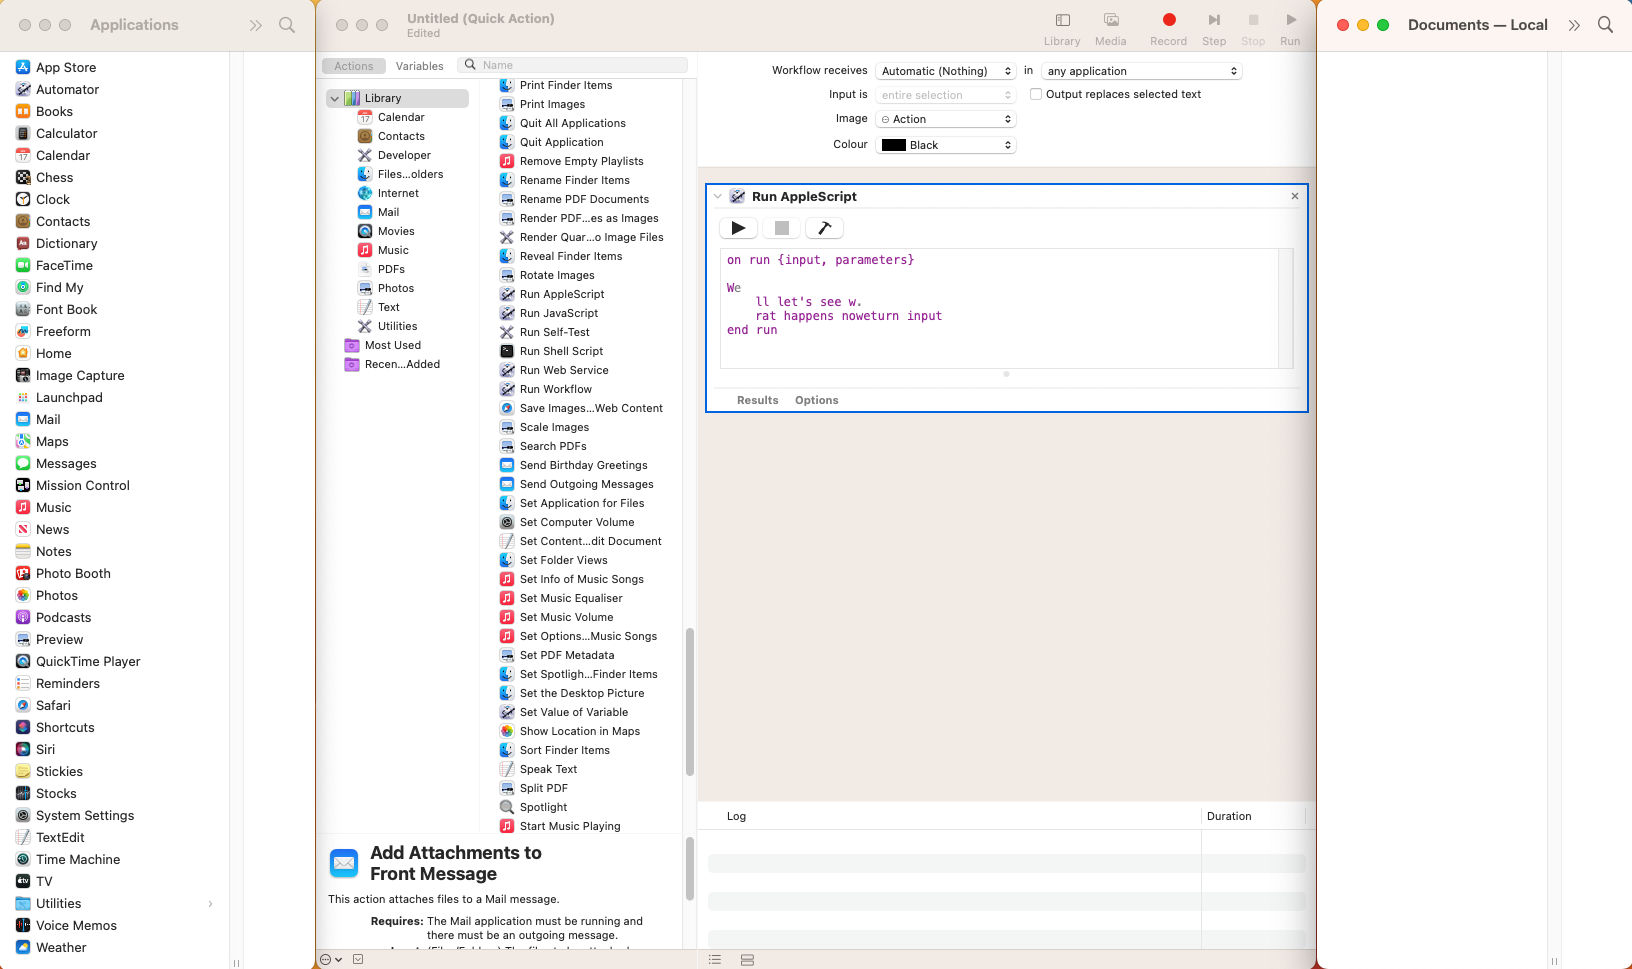Select Calendar in the Library tree

401,117
